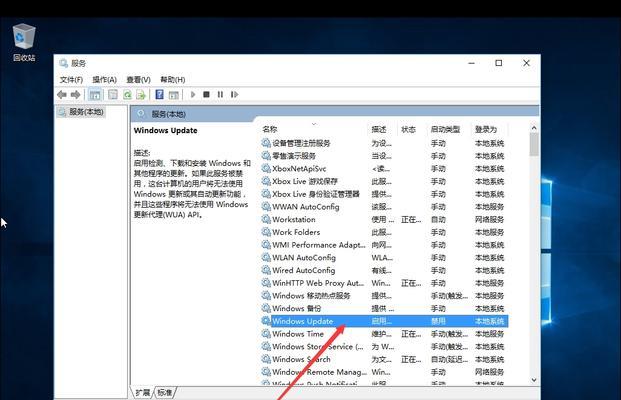Screen dimensions: 621x400
Task: Click the Services window title icon
Action: pyautogui.click(x=63, y=63)
